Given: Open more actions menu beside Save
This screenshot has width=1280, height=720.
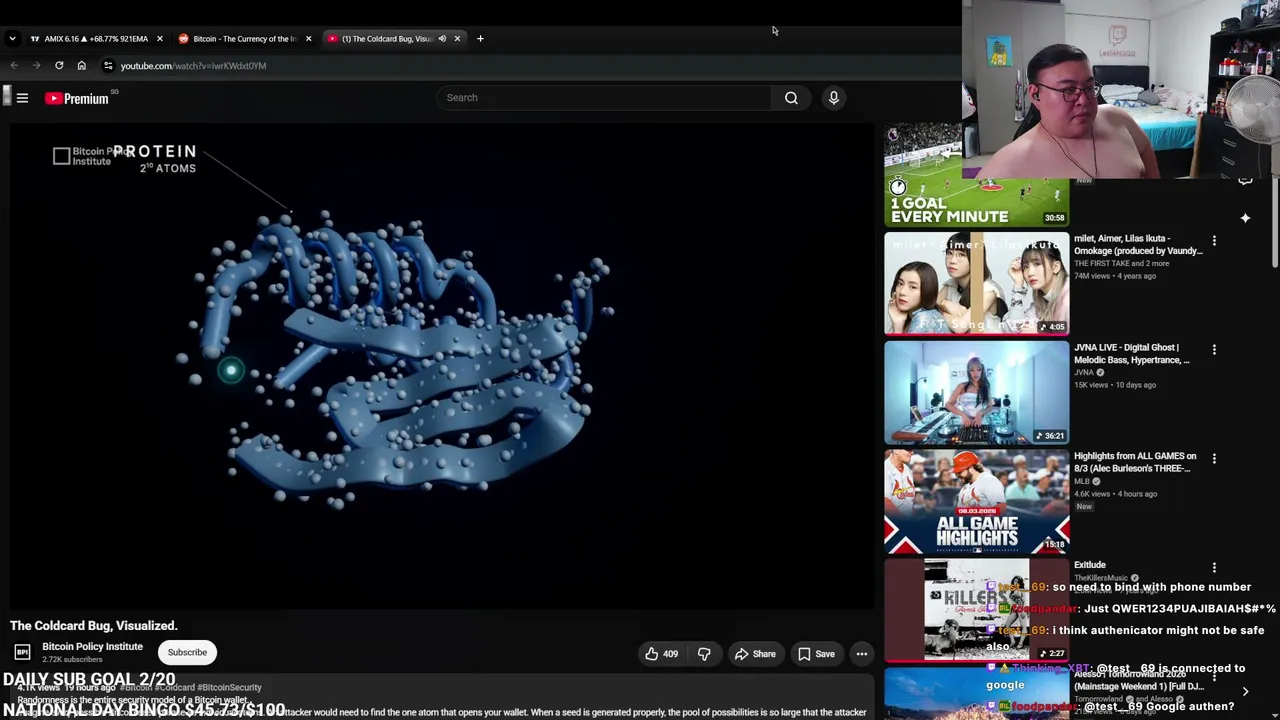Looking at the screenshot, I should coord(861,654).
